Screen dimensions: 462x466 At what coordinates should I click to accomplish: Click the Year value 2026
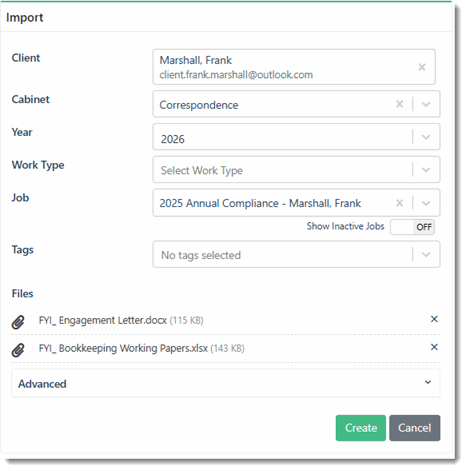(x=173, y=139)
